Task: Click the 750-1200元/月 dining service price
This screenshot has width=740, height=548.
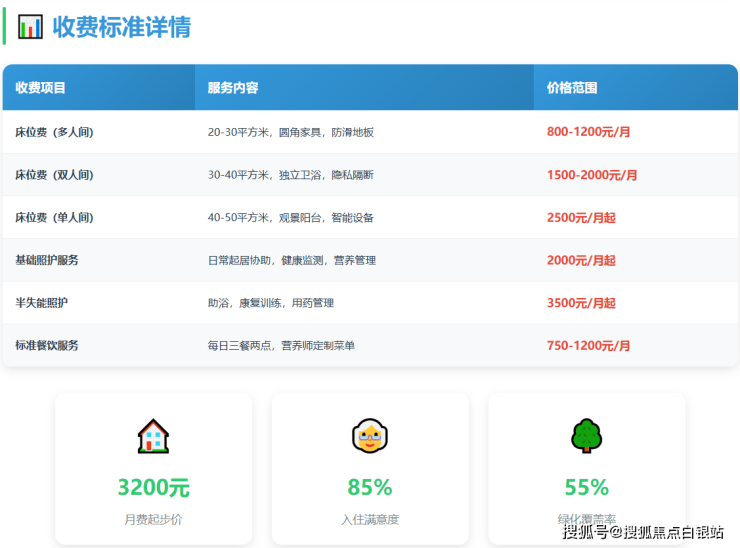Action: [x=589, y=346]
